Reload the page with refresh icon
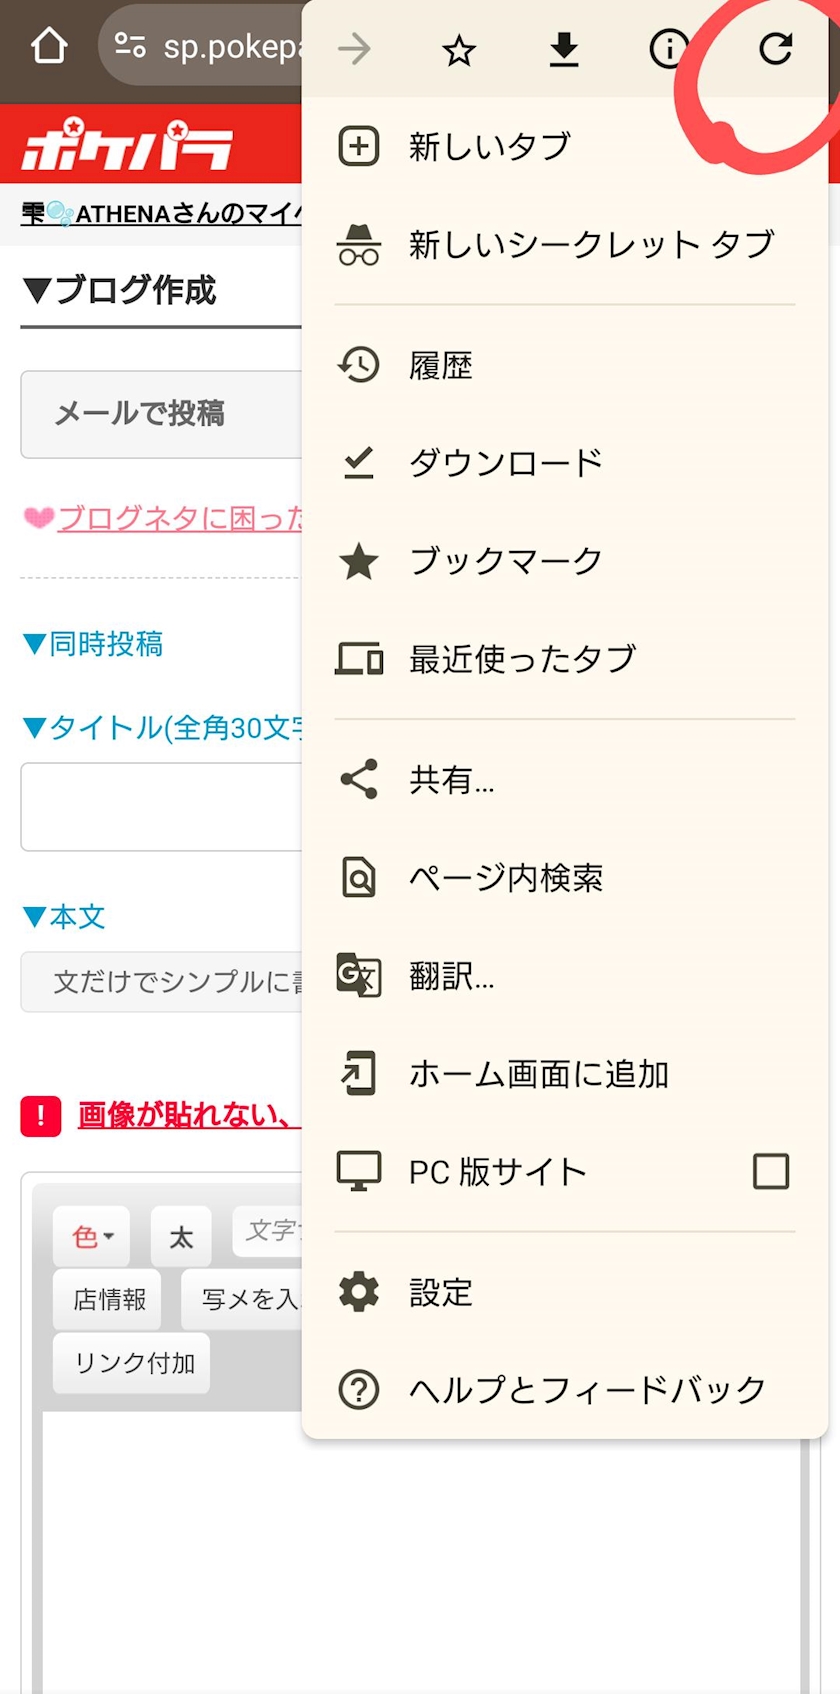Screen dimensions: 840x1694 click(775, 48)
